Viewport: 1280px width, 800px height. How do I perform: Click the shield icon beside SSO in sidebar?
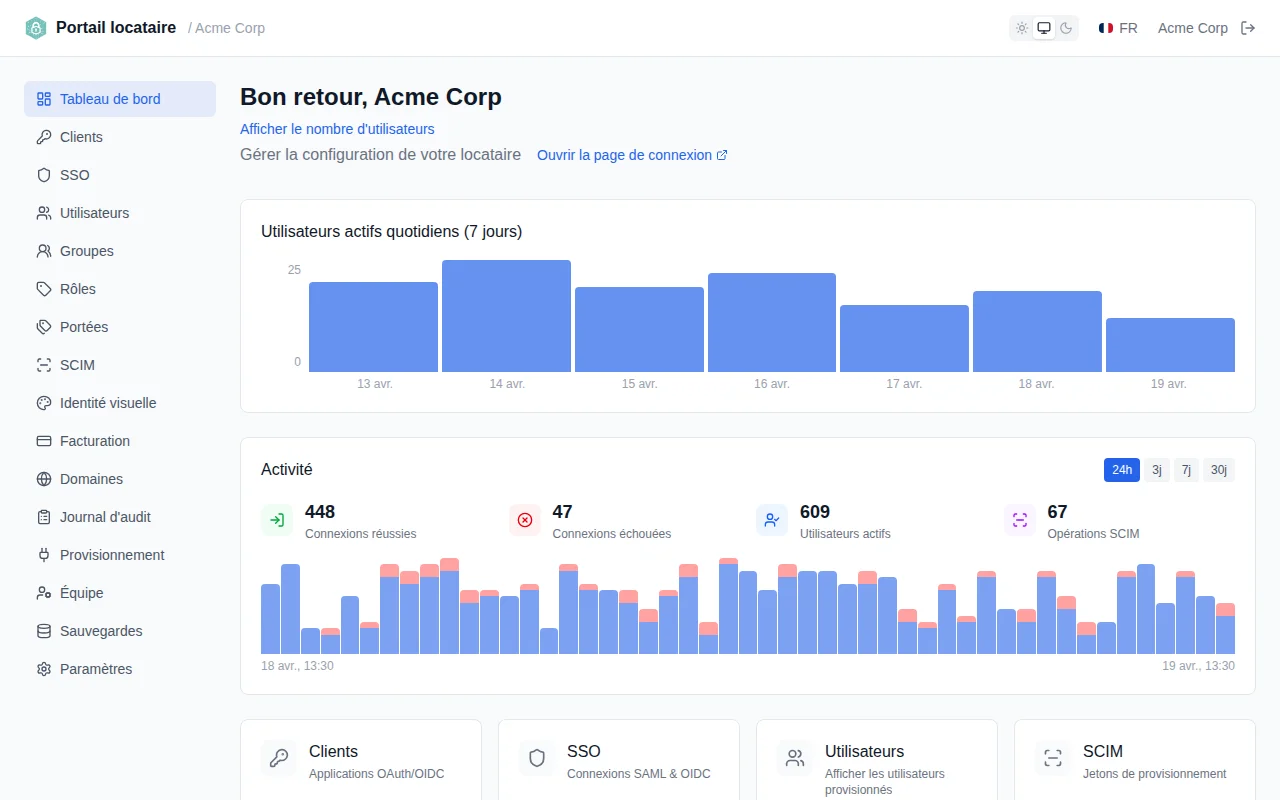point(44,175)
